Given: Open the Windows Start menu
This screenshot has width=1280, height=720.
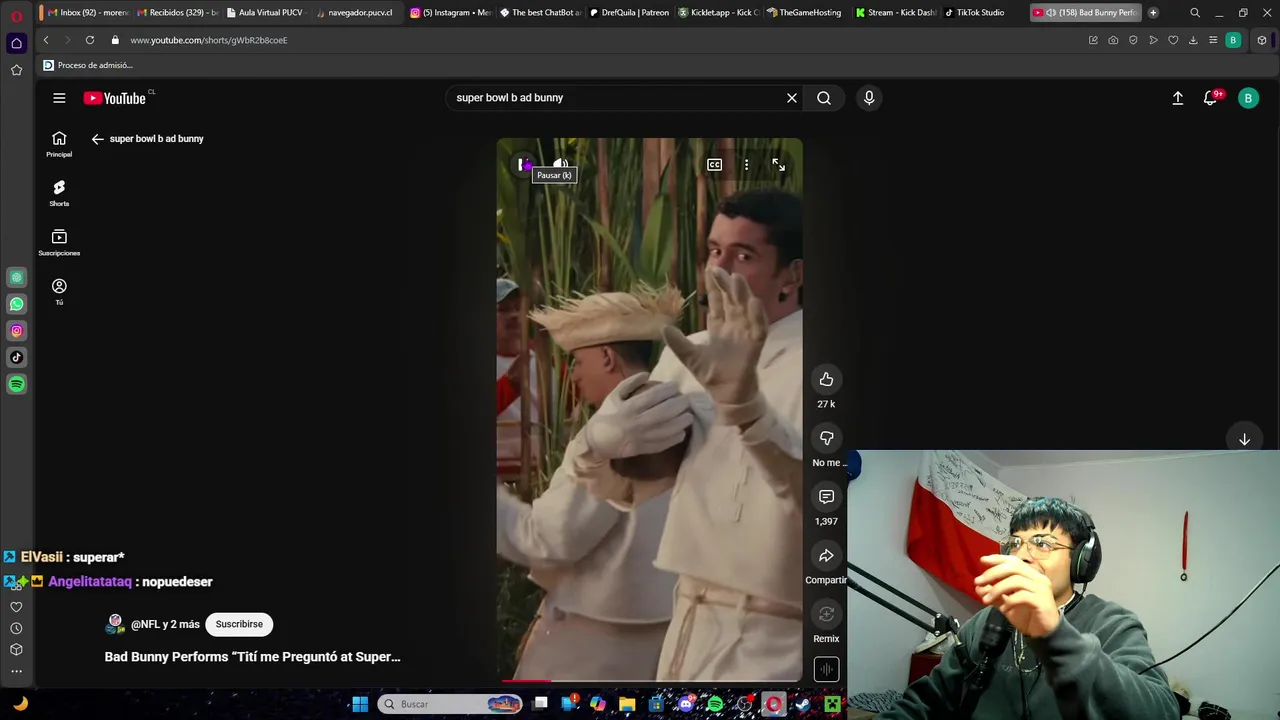Looking at the screenshot, I should click(x=360, y=704).
